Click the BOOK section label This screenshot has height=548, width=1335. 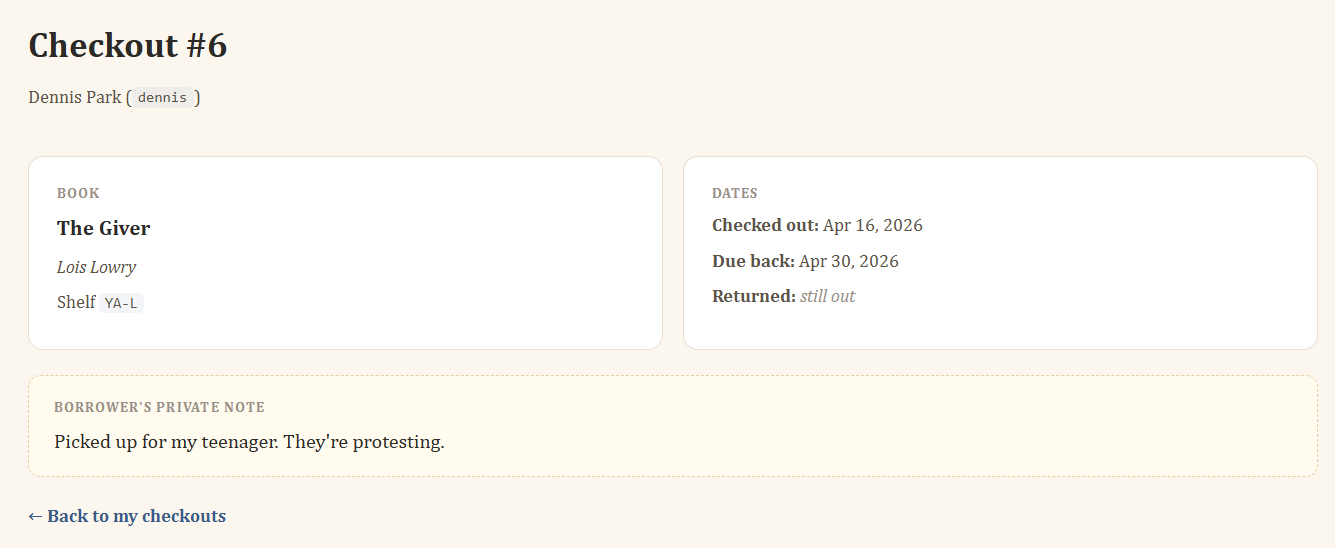click(78, 193)
